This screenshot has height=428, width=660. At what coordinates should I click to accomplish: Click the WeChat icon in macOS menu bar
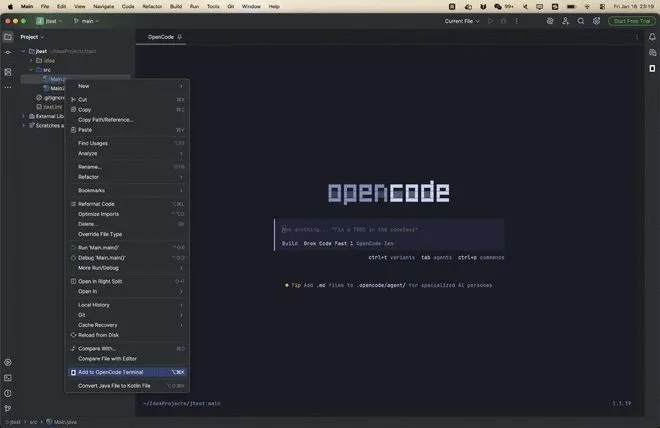click(498, 6)
